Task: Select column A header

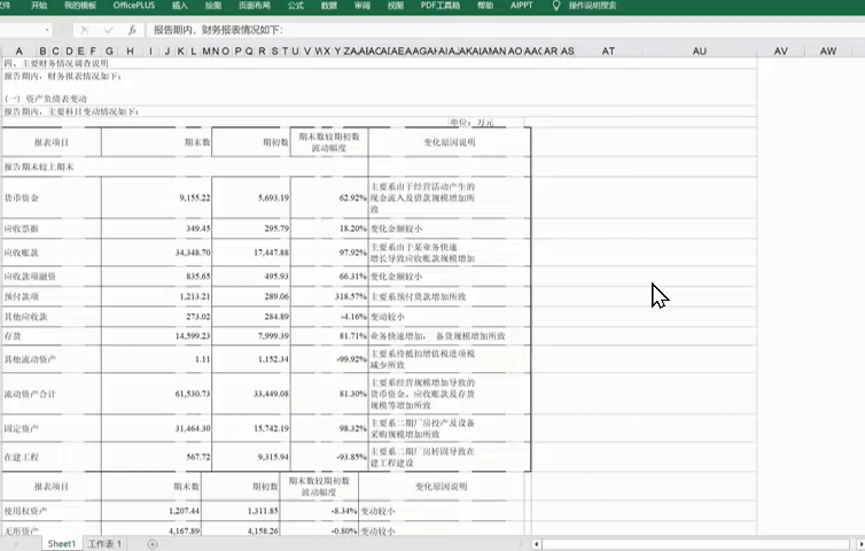Action: (19, 51)
